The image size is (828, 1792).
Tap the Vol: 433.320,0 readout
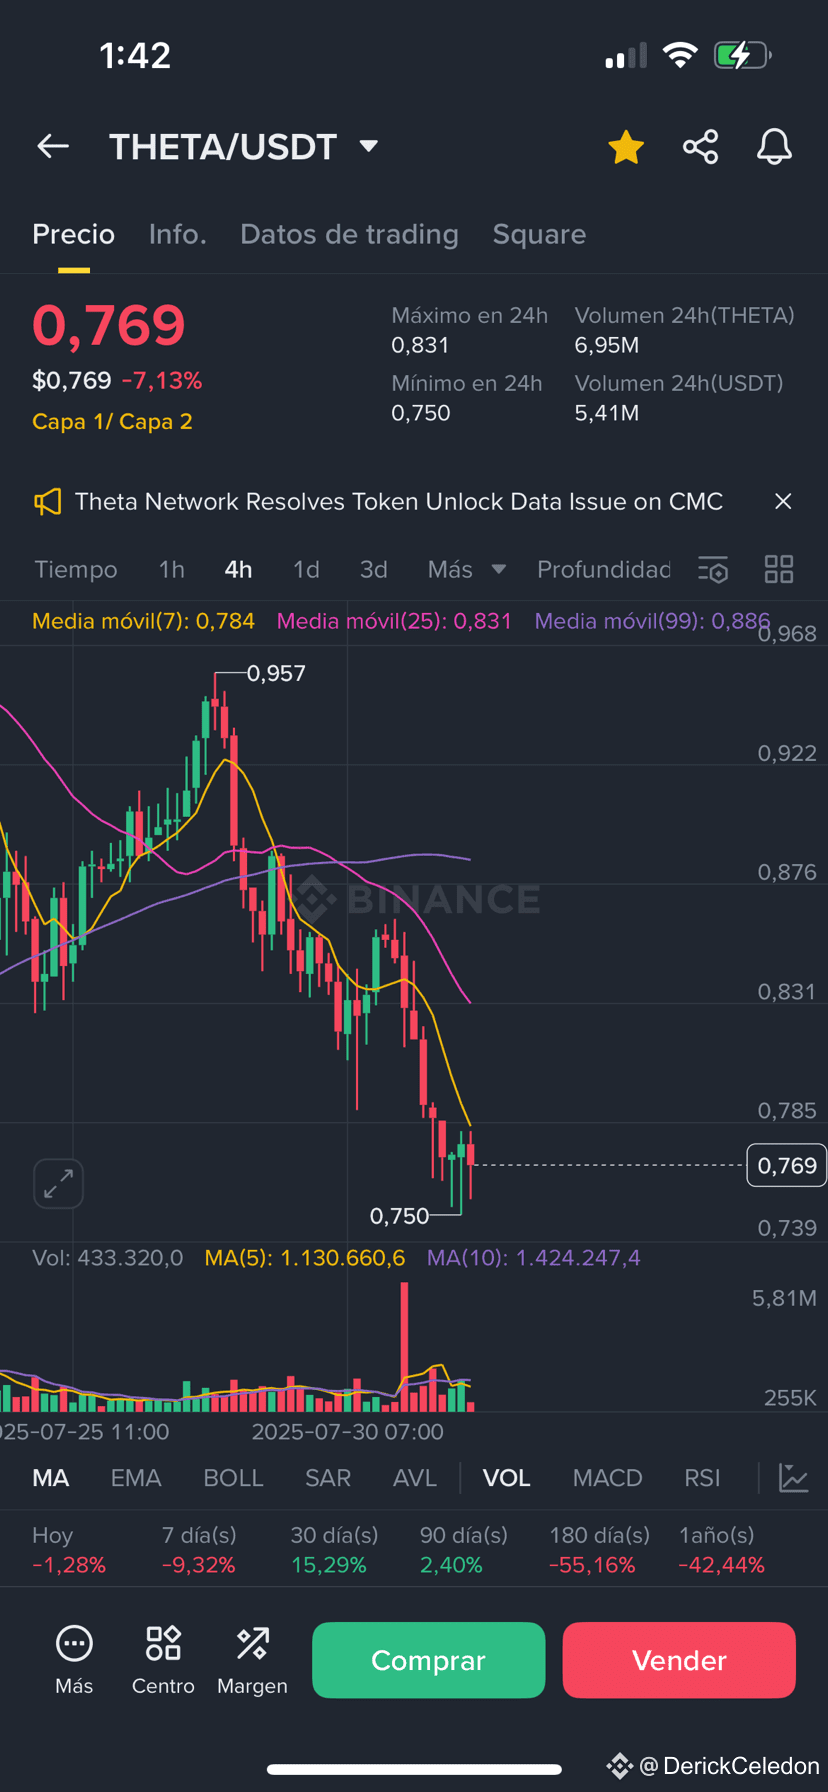[108, 1258]
